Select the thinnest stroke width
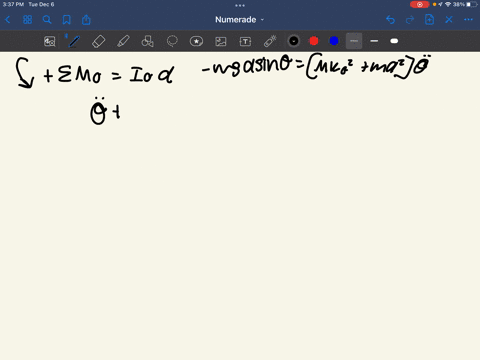The height and width of the screenshot is (360, 480). click(354, 41)
